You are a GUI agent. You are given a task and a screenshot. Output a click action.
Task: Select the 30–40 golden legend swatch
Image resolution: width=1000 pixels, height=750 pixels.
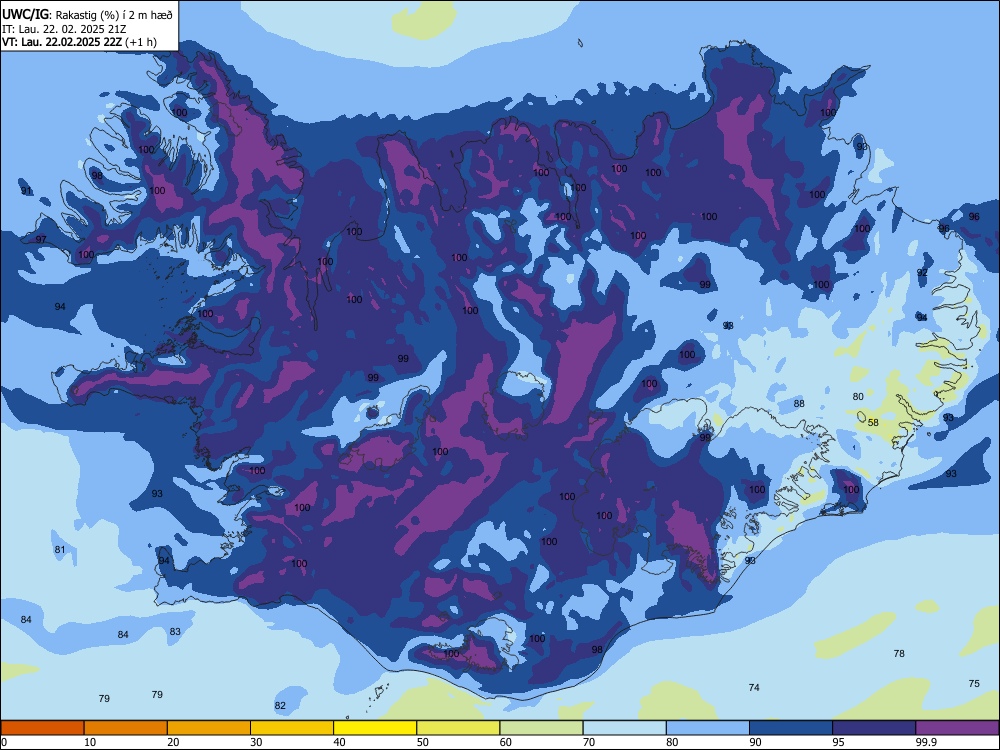click(292, 728)
